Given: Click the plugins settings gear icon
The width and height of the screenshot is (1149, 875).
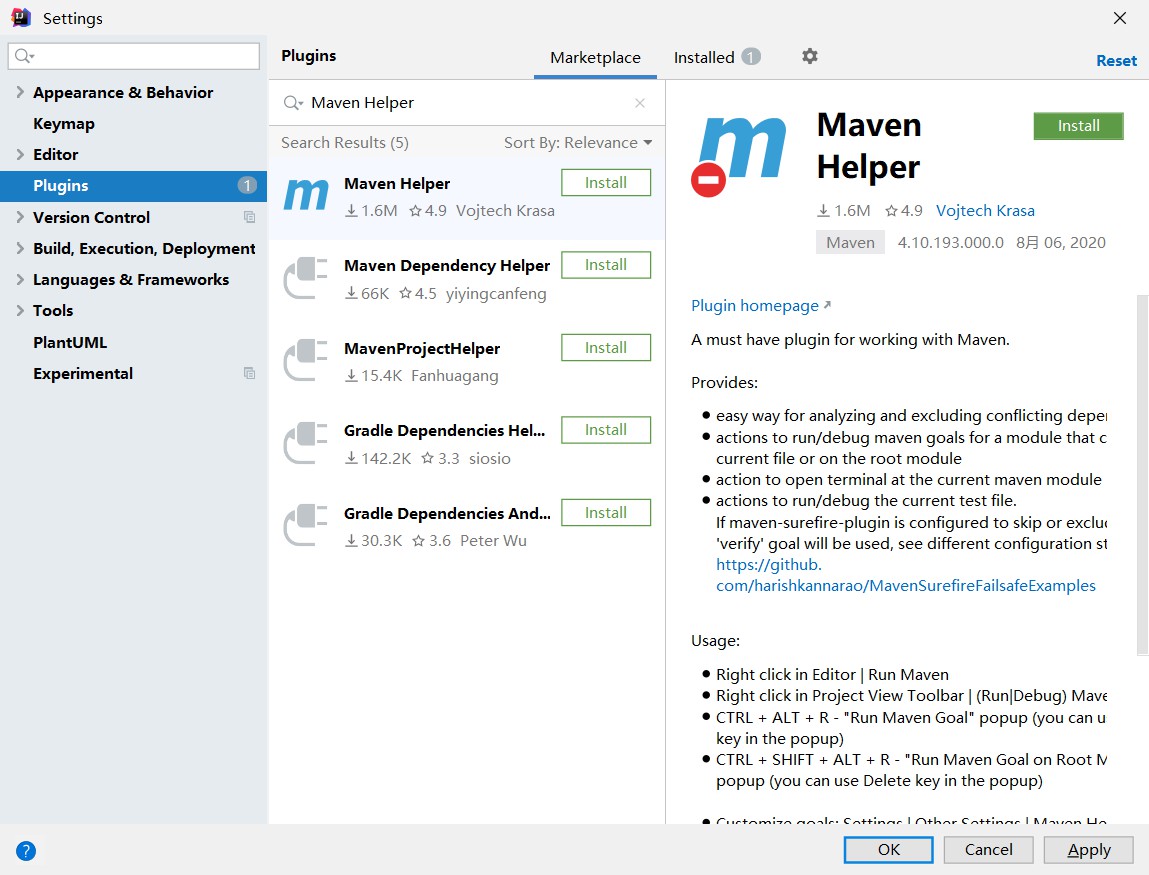Looking at the screenshot, I should tap(809, 56).
